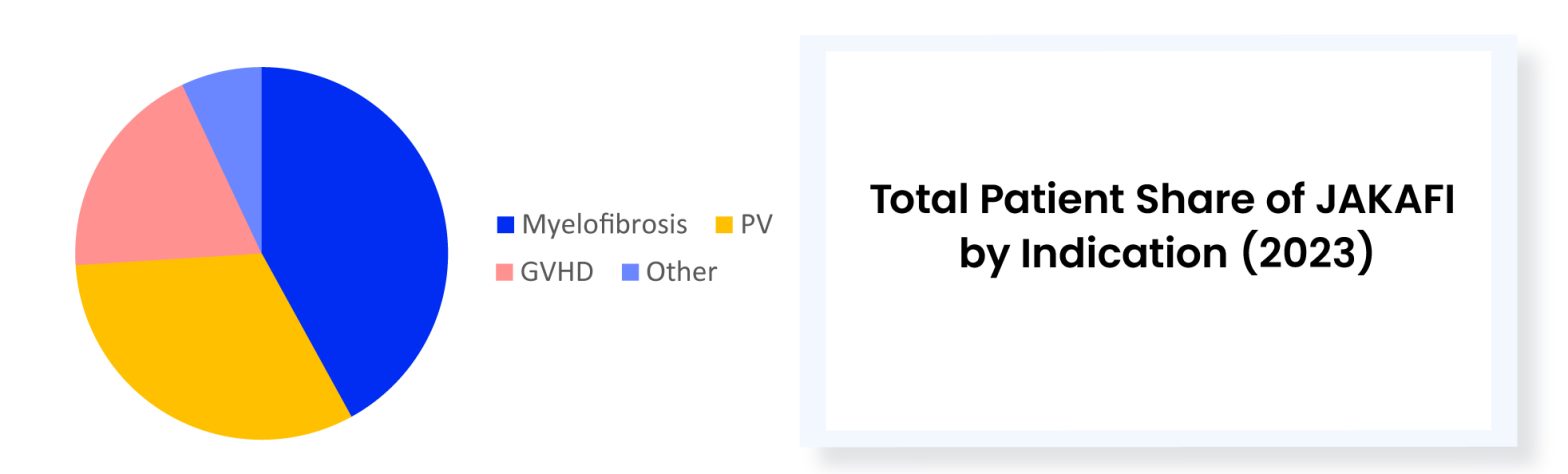Select the Other legend label
The height and width of the screenshot is (474, 1568).
681,272
